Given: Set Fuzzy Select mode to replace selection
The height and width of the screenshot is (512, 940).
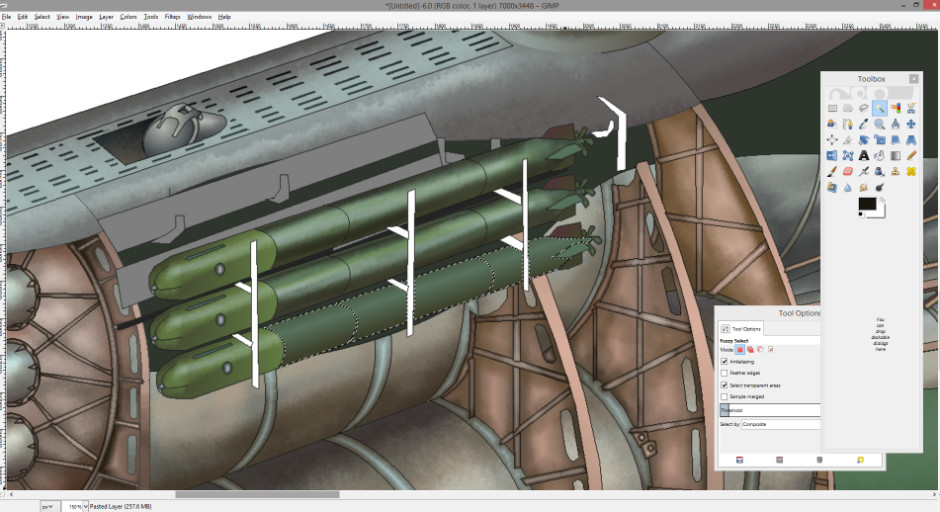Looking at the screenshot, I should click(x=740, y=350).
